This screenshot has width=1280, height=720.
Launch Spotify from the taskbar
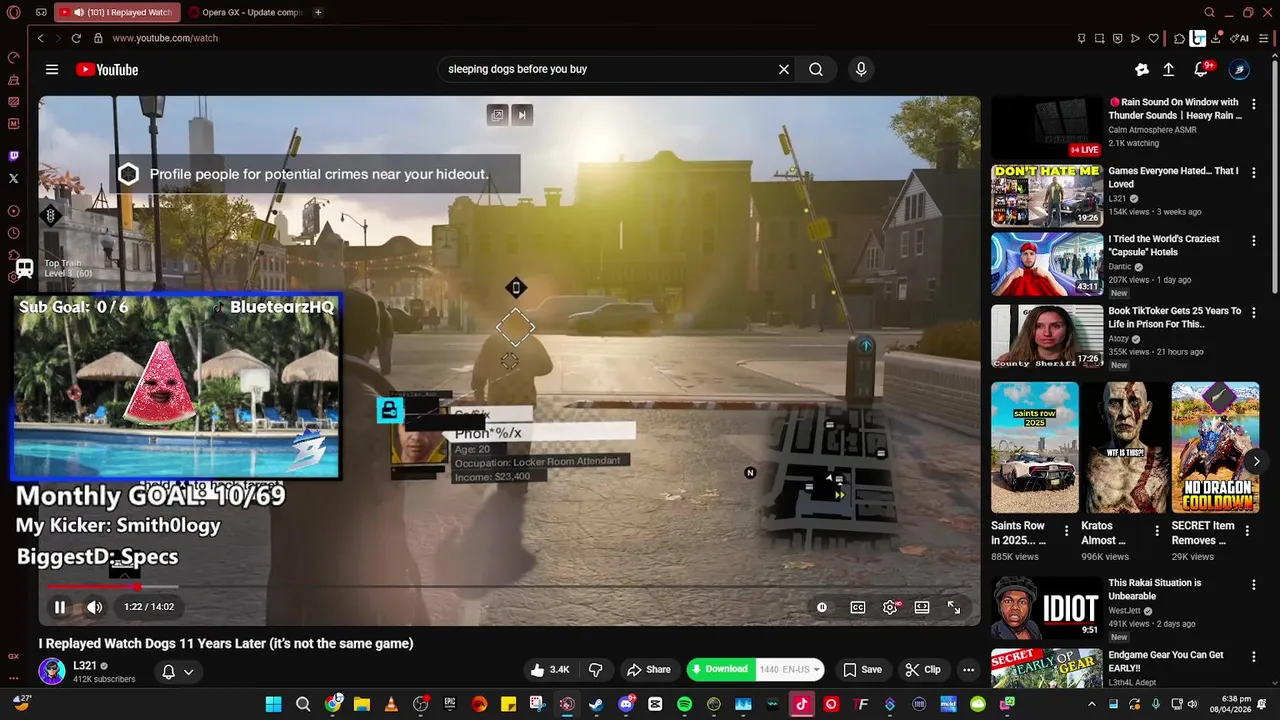(x=684, y=704)
